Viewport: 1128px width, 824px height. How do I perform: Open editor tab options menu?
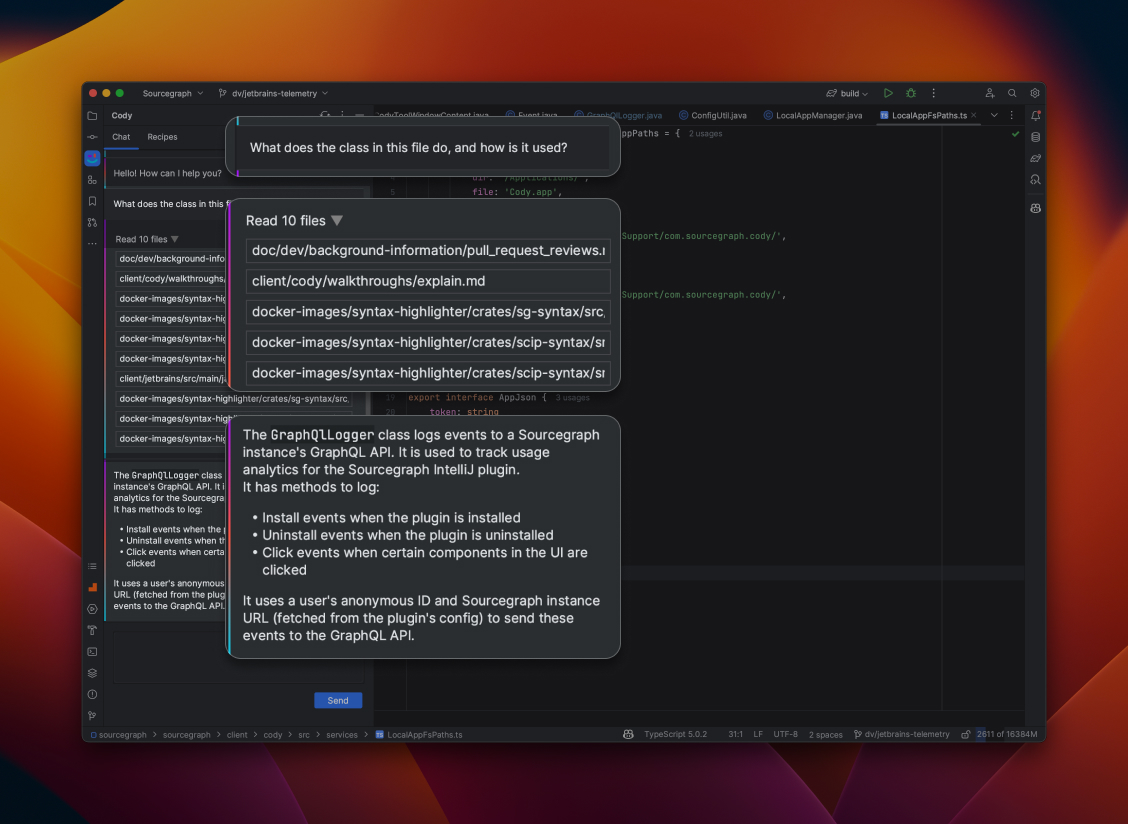coord(1011,115)
